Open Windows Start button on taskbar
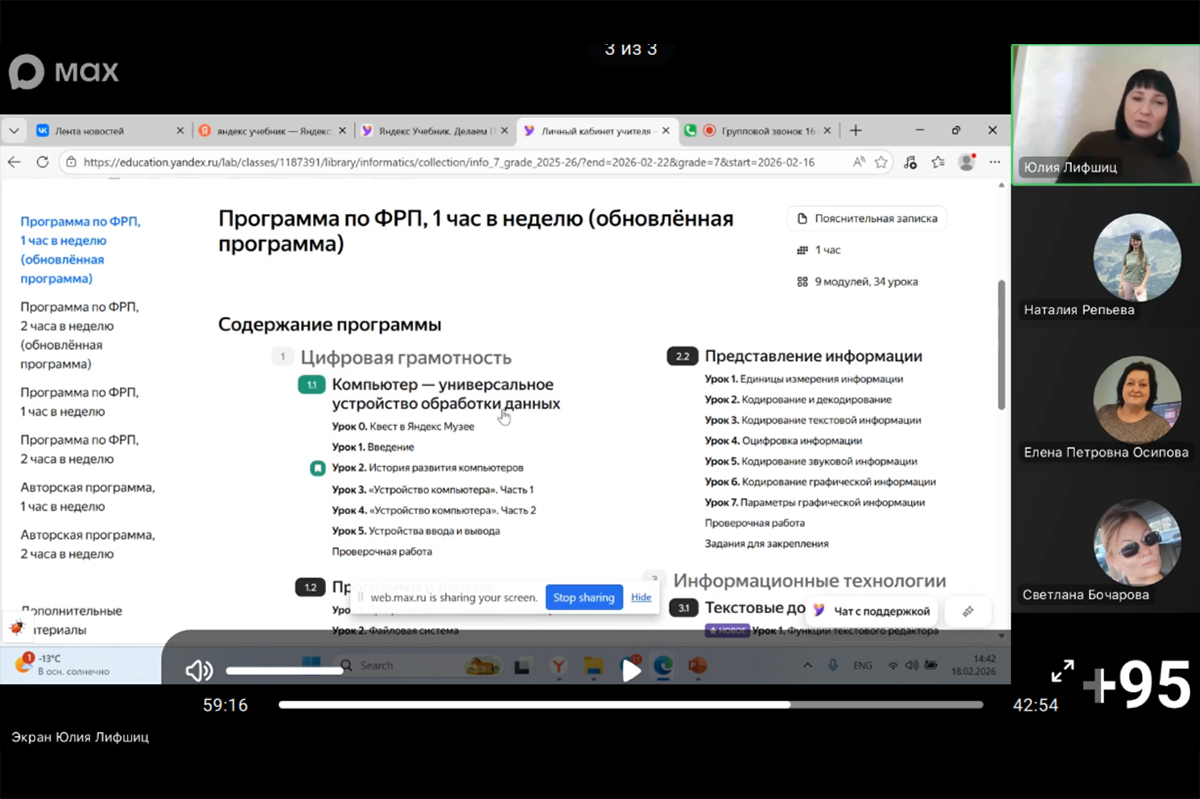This screenshot has height=799, width=1200. tap(309, 665)
